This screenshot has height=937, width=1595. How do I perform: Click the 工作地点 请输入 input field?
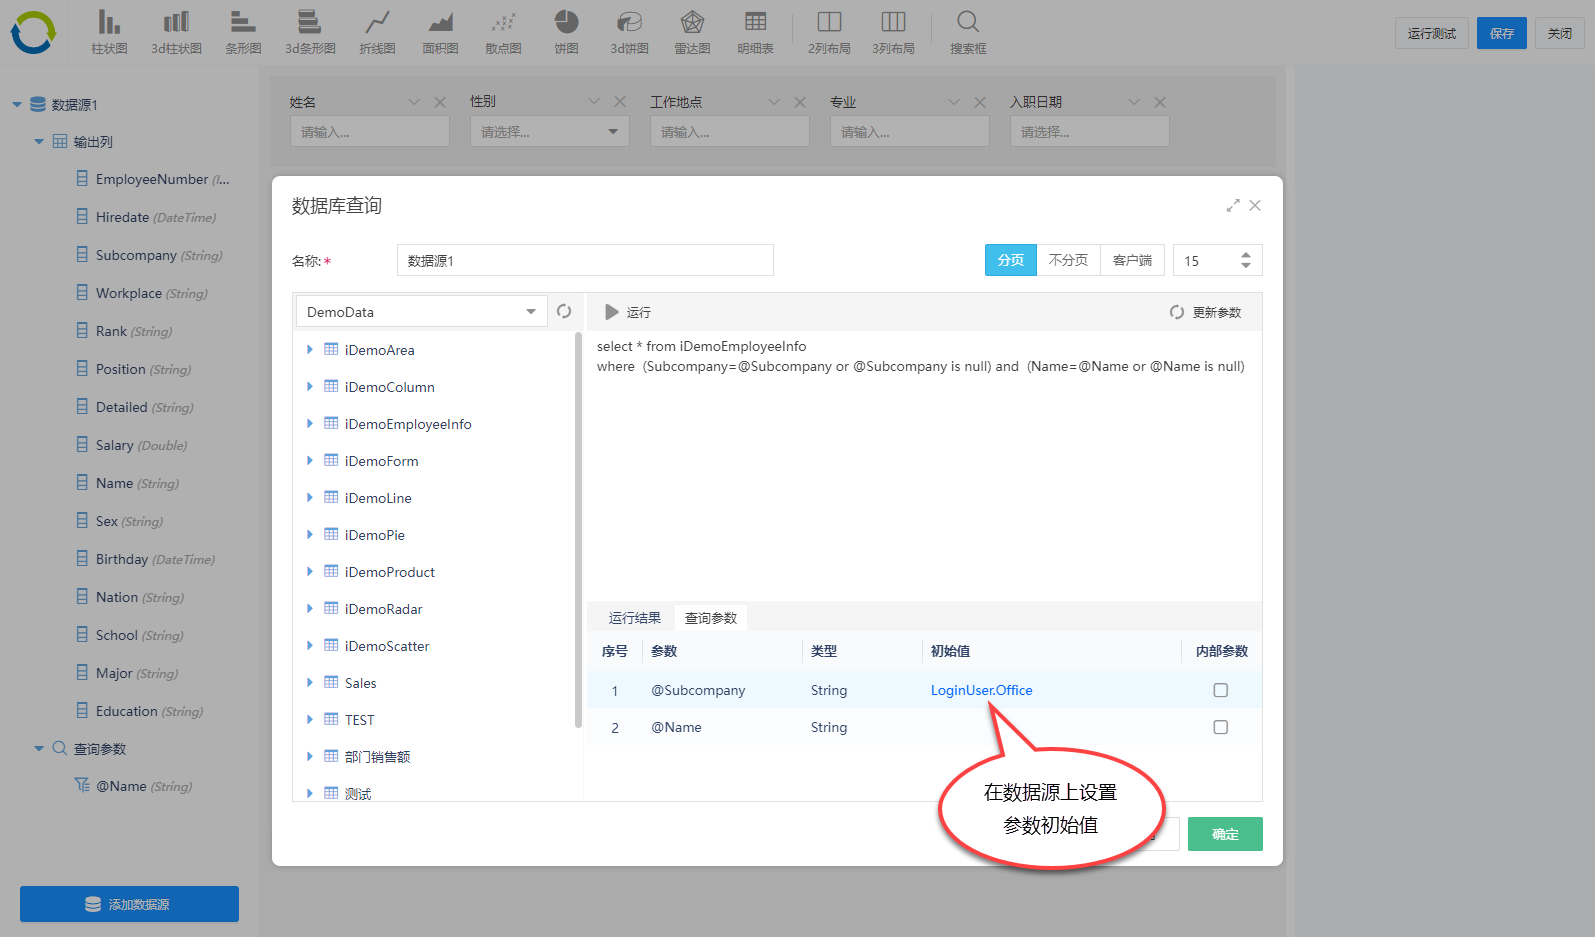pos(730,132)
